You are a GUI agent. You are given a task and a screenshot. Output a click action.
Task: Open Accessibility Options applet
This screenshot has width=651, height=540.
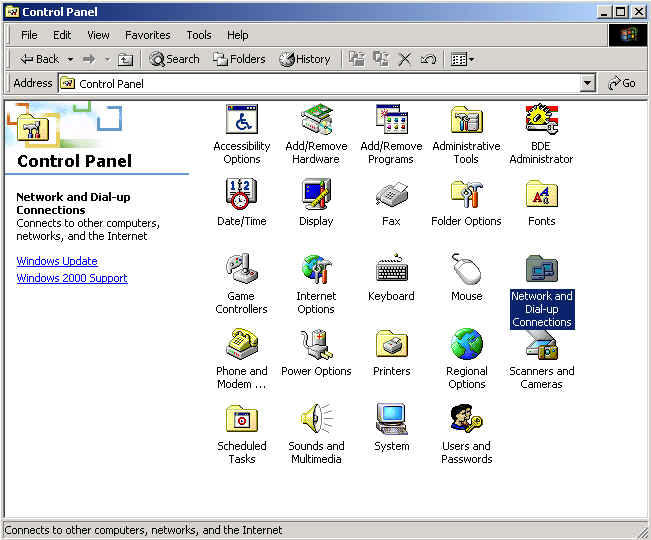pyautogui.click(x=242, y=135)
